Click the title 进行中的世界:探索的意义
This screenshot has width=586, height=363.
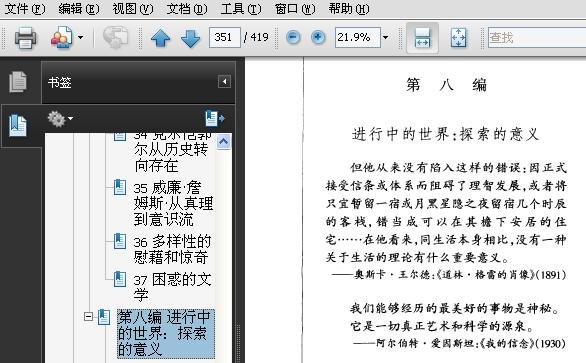[x=445, y=134]
